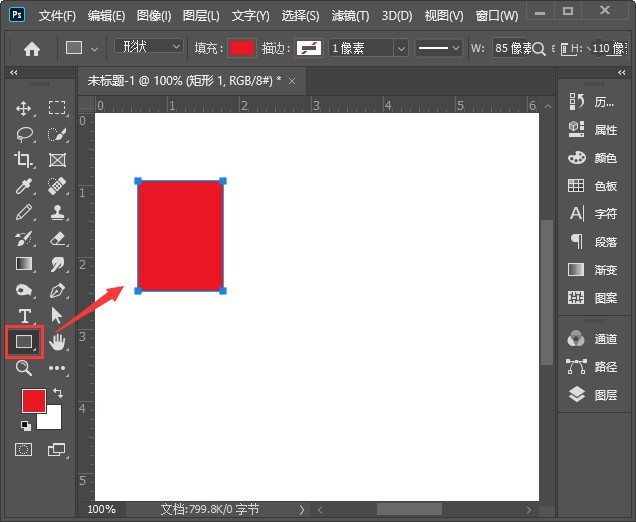The image size is (636, 522).
Task: Click the red fill color swatch (填充)
Action: [242, 48]
